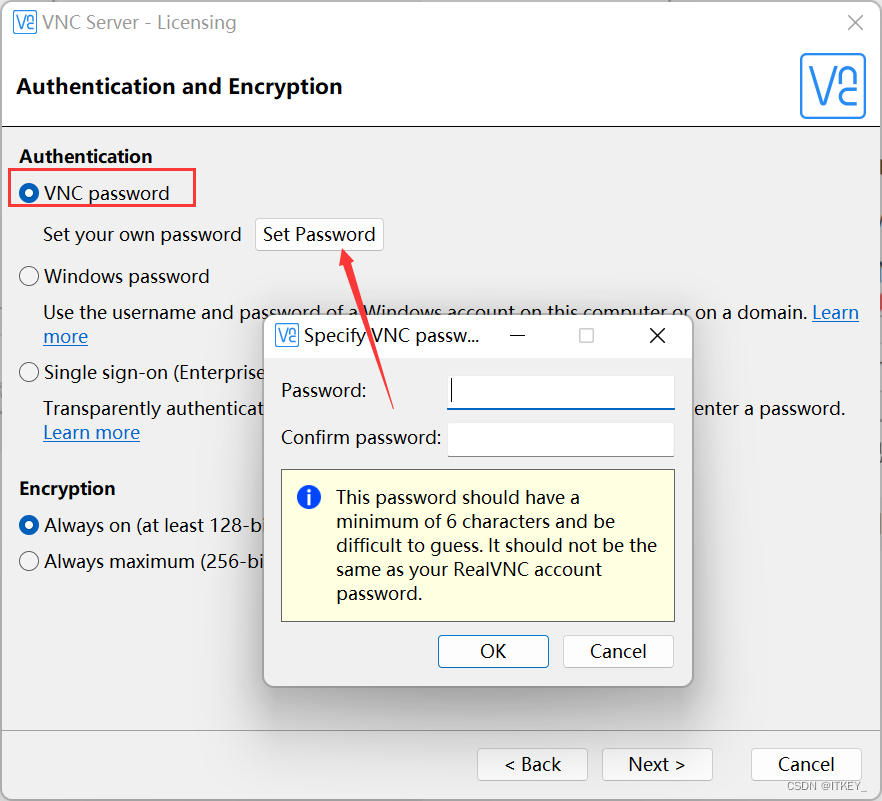Screen dimensions: 882x801
Task: Click the VNC icon on Specify VNC password dialog
Action: point(286,336)
